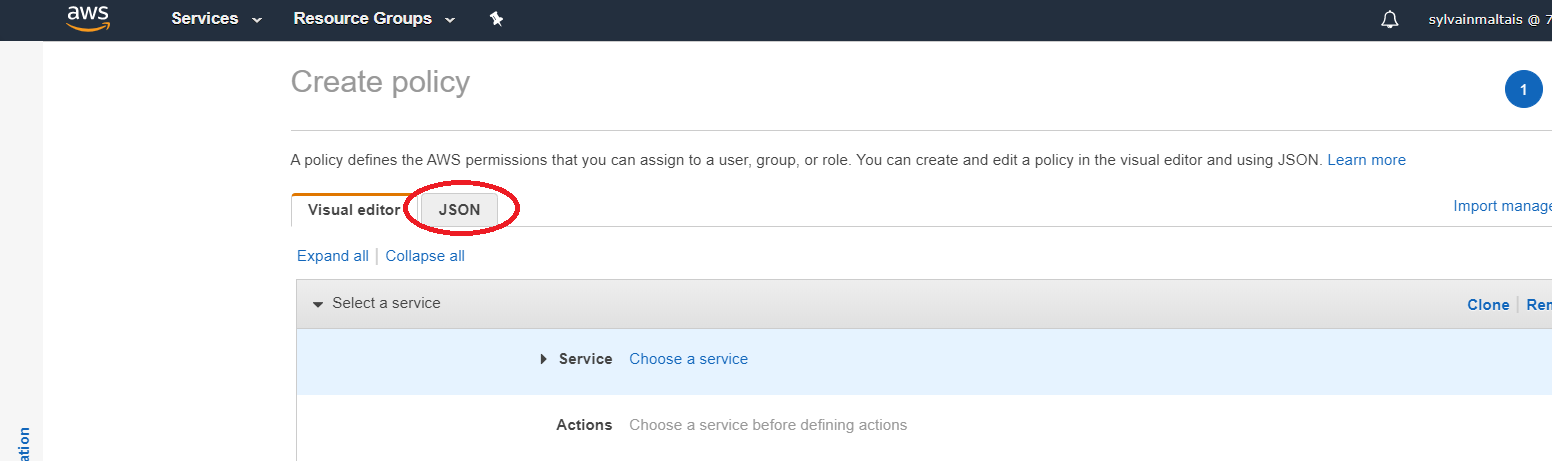Click the Import managed policy link
The height and width of the screenshot is (461, 1552).
coord(1502,206)
